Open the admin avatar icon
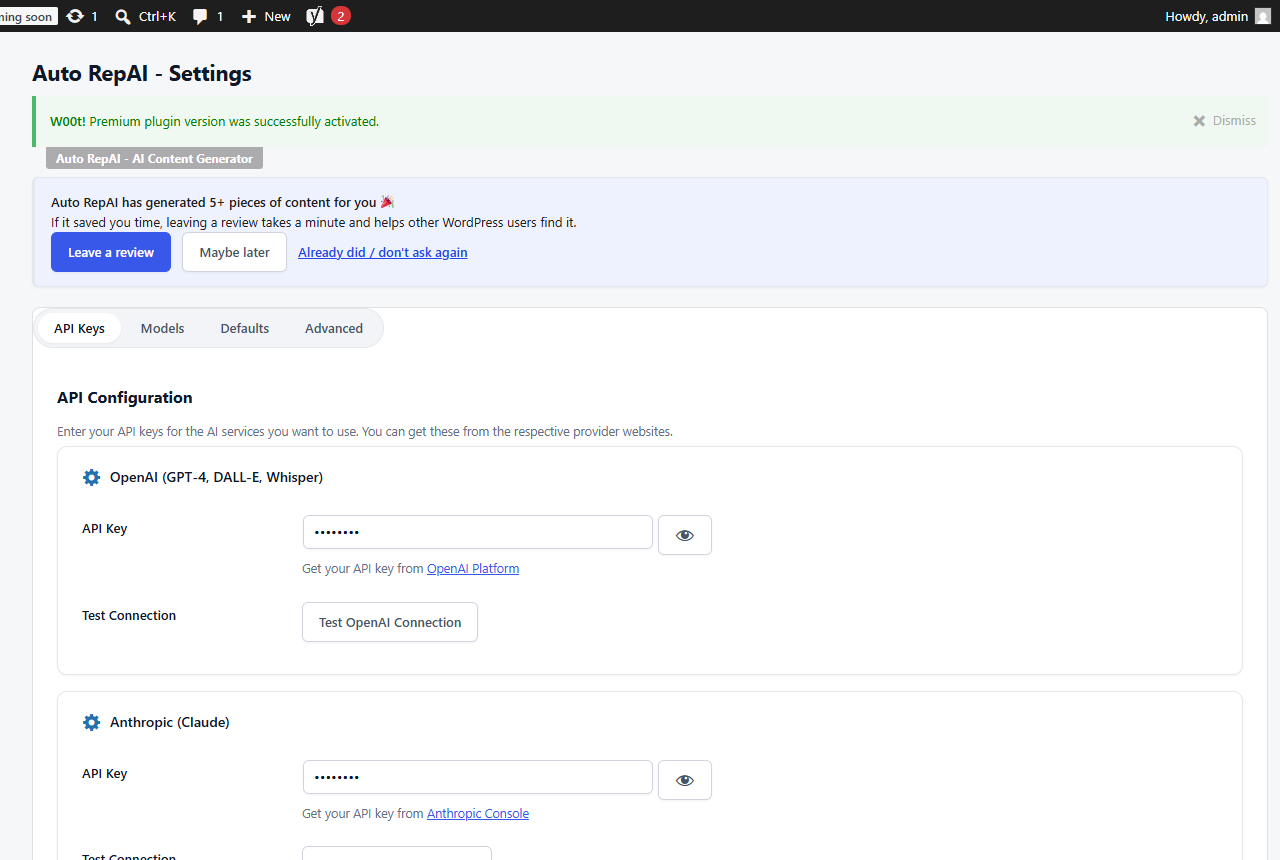 coord(1262,16)
